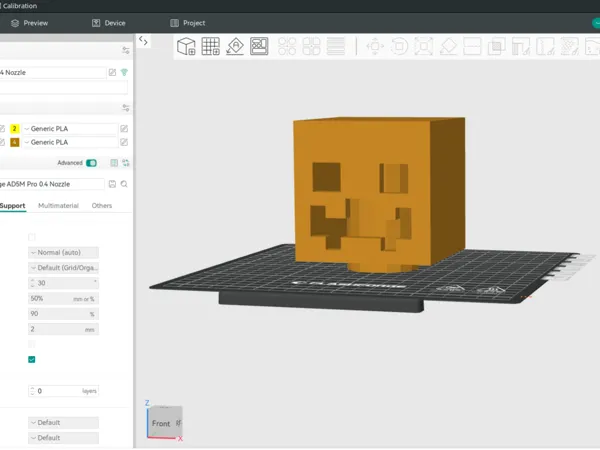Select the Lay on face tool
Image resolution: width=600 pixels, height=450 pixels.
(448, 46)
